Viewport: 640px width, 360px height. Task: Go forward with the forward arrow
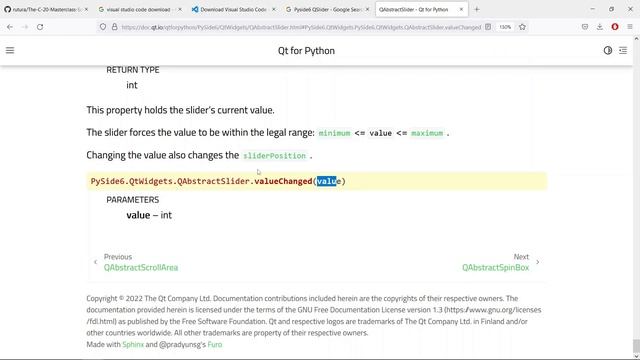point(25,27)
